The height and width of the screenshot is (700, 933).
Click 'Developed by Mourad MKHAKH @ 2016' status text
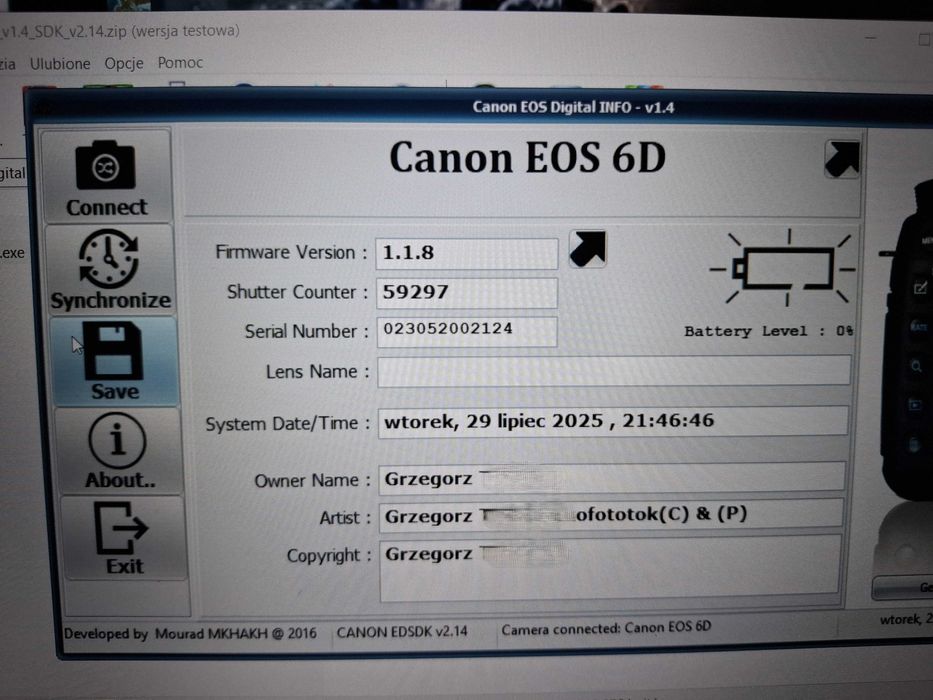(x=190, y=633)
